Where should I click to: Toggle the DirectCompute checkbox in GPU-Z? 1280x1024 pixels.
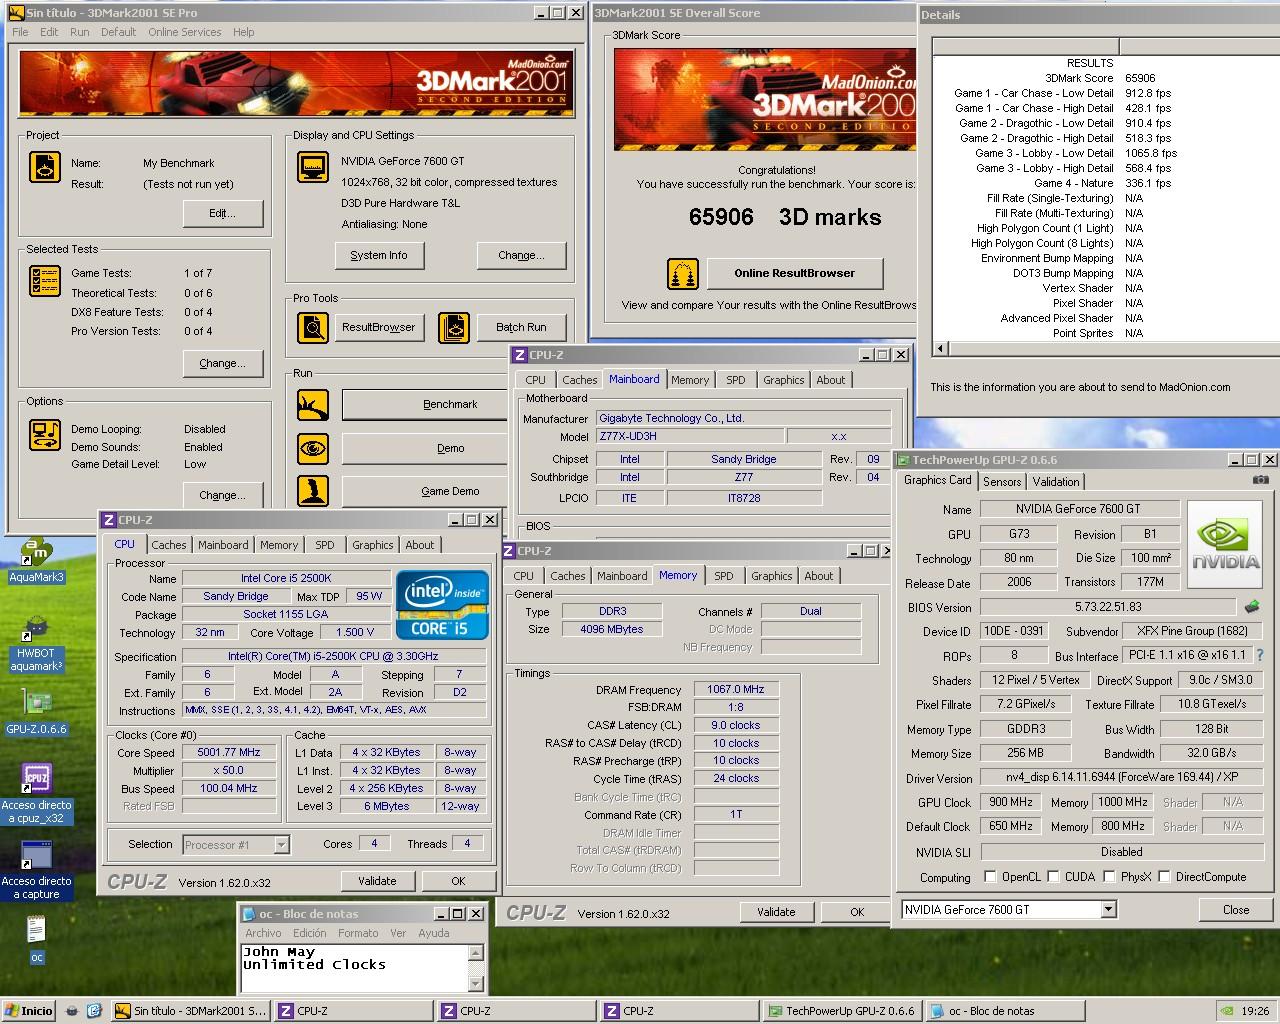pos(1164,877)
